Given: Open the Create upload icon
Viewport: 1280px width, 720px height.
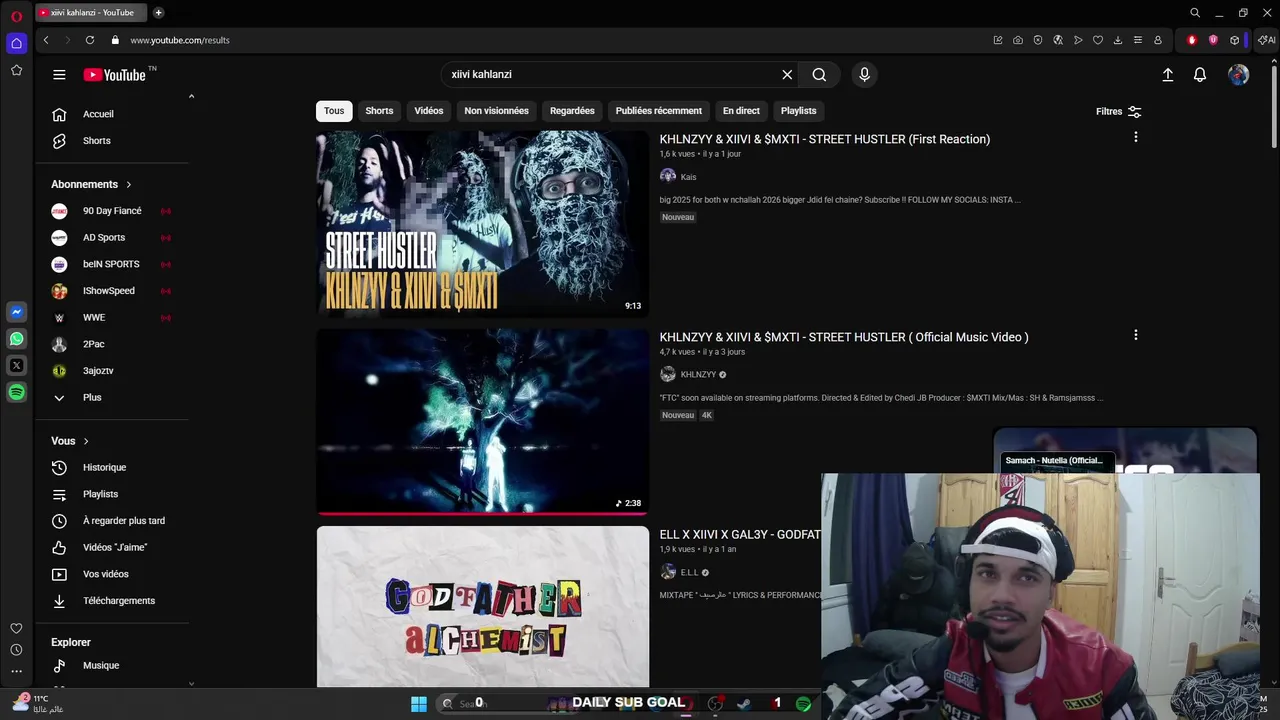Looking at the screenshot, I should coord(1167,75).
